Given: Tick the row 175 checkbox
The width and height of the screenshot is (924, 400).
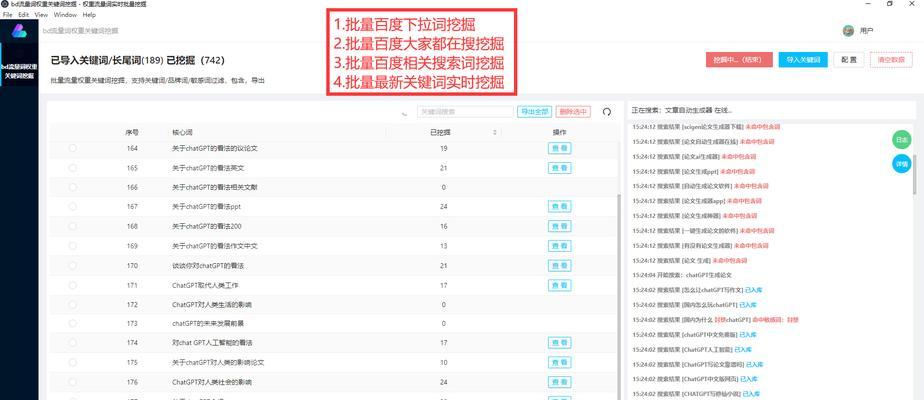Looking at the screenshot, I should [72, 362].
